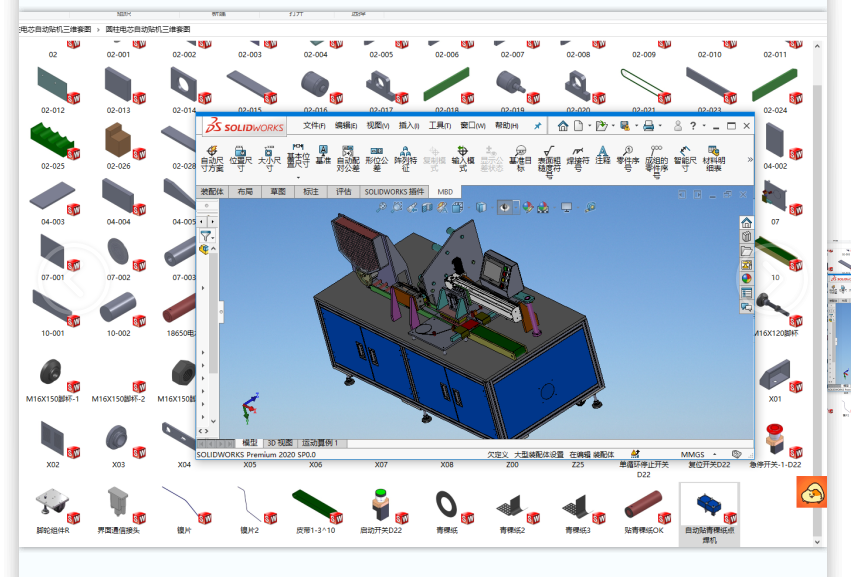The image size is (851, 577).
Task: Click the 焊接符号 weld symbol icon
Action: pyautogui.click(x=577, y=153)
